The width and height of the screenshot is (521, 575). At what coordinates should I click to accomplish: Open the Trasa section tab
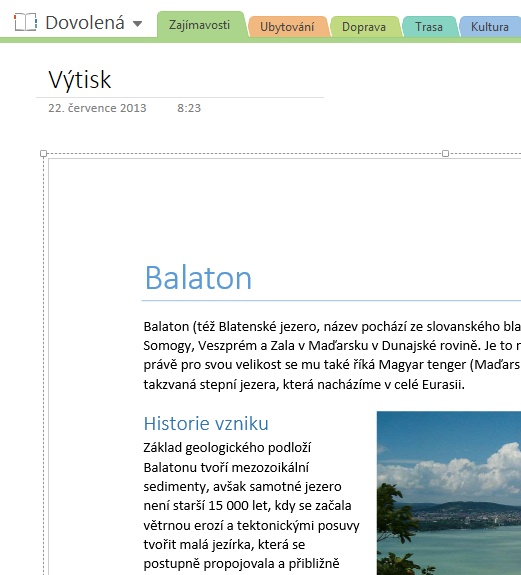tap(429, 27)
